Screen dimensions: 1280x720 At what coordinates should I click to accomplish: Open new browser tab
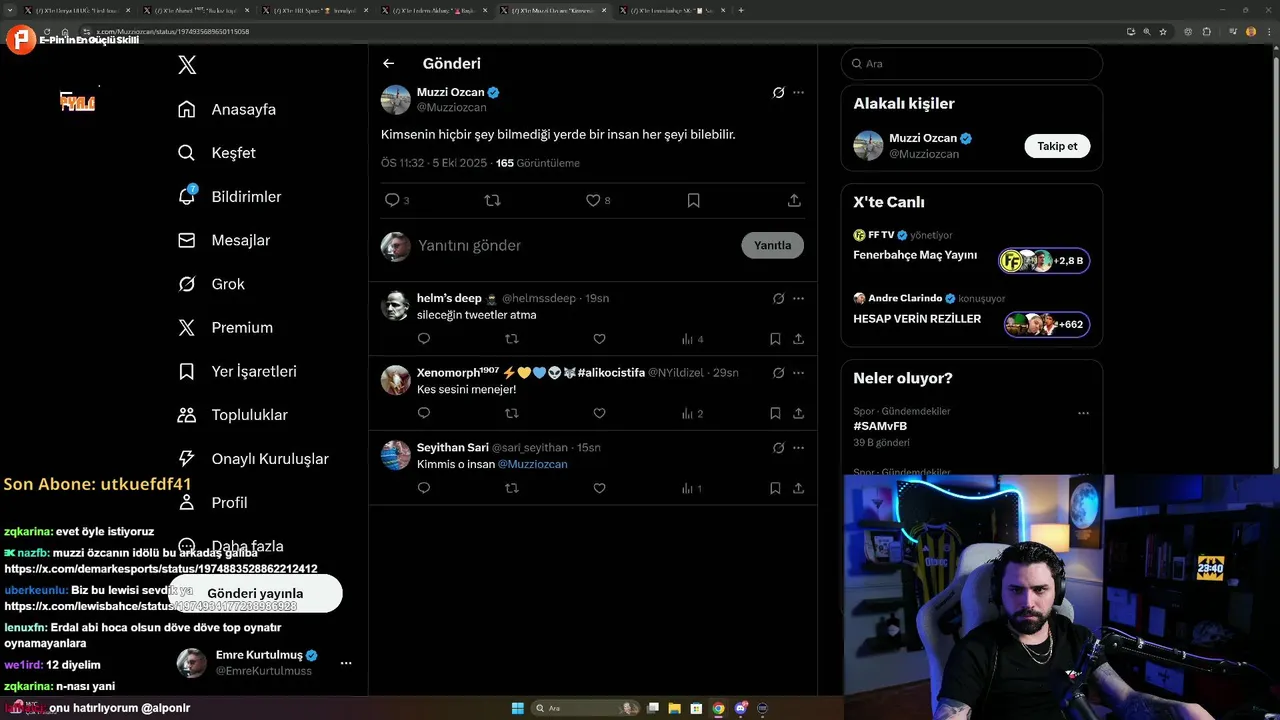tap(741, 10)
